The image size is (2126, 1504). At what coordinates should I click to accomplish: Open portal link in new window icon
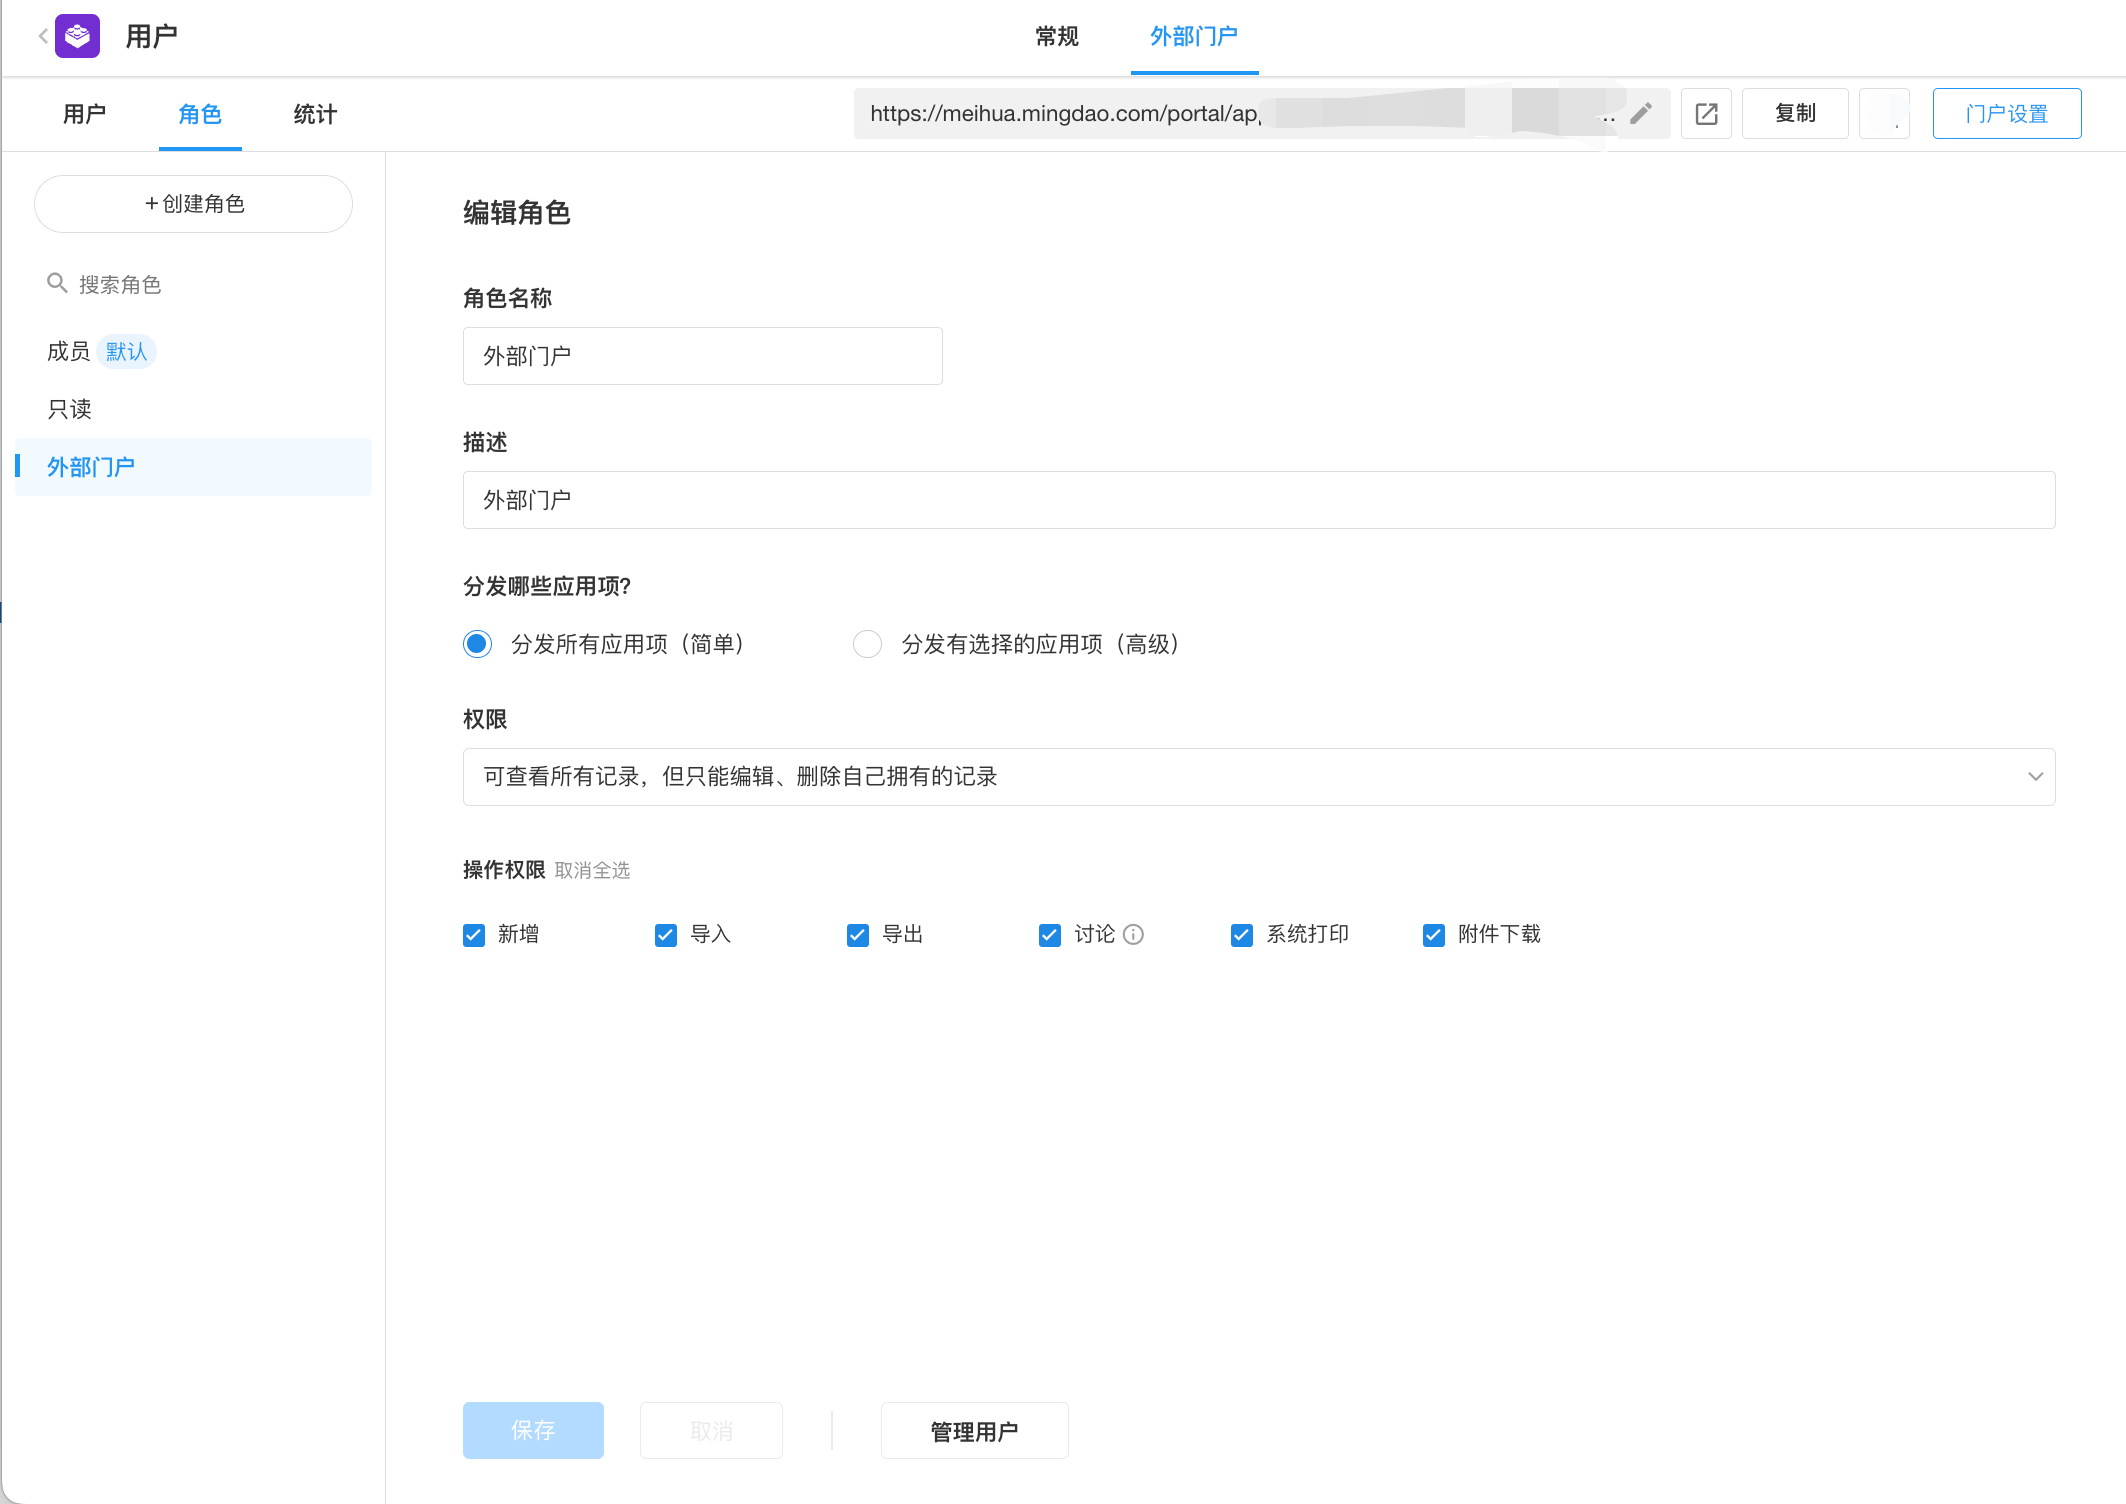click(1706, 113)
